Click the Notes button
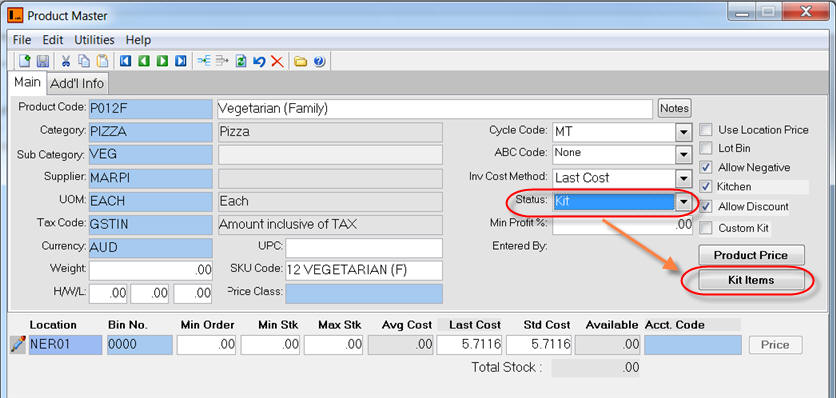The width and height of the screenshot is (836, 398). click(x=674, y=108)
